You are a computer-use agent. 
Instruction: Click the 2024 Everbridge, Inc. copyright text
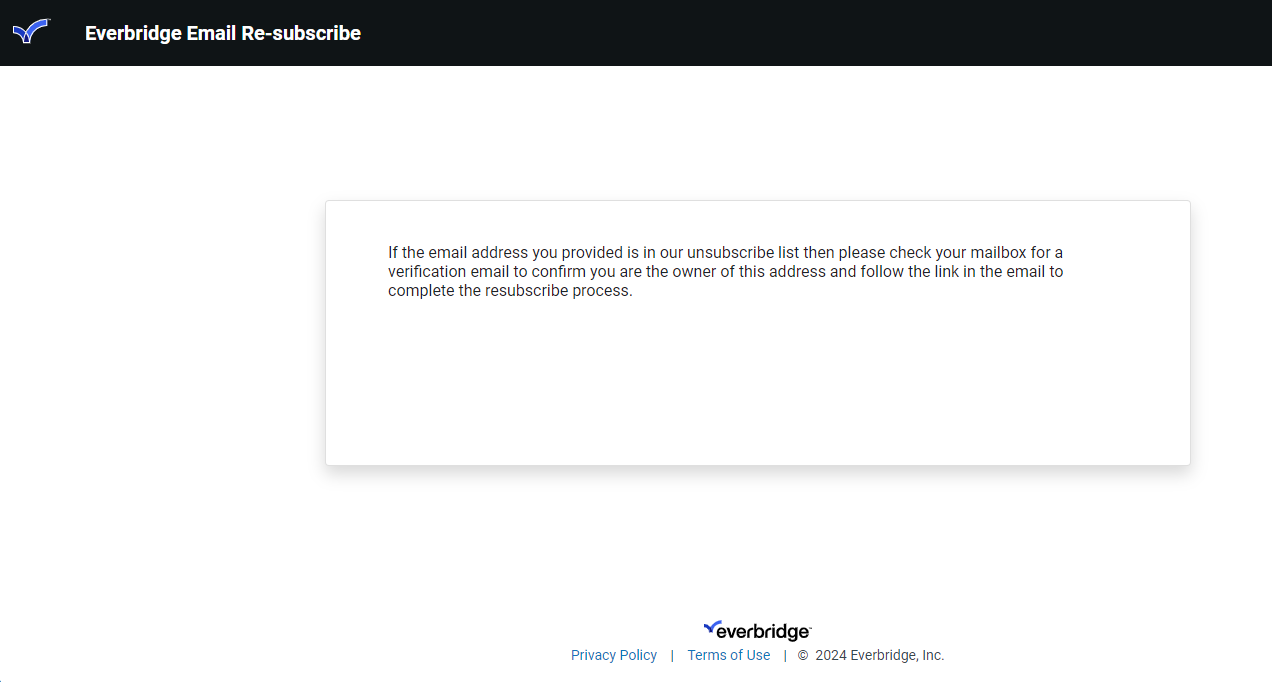coord(880,655)
